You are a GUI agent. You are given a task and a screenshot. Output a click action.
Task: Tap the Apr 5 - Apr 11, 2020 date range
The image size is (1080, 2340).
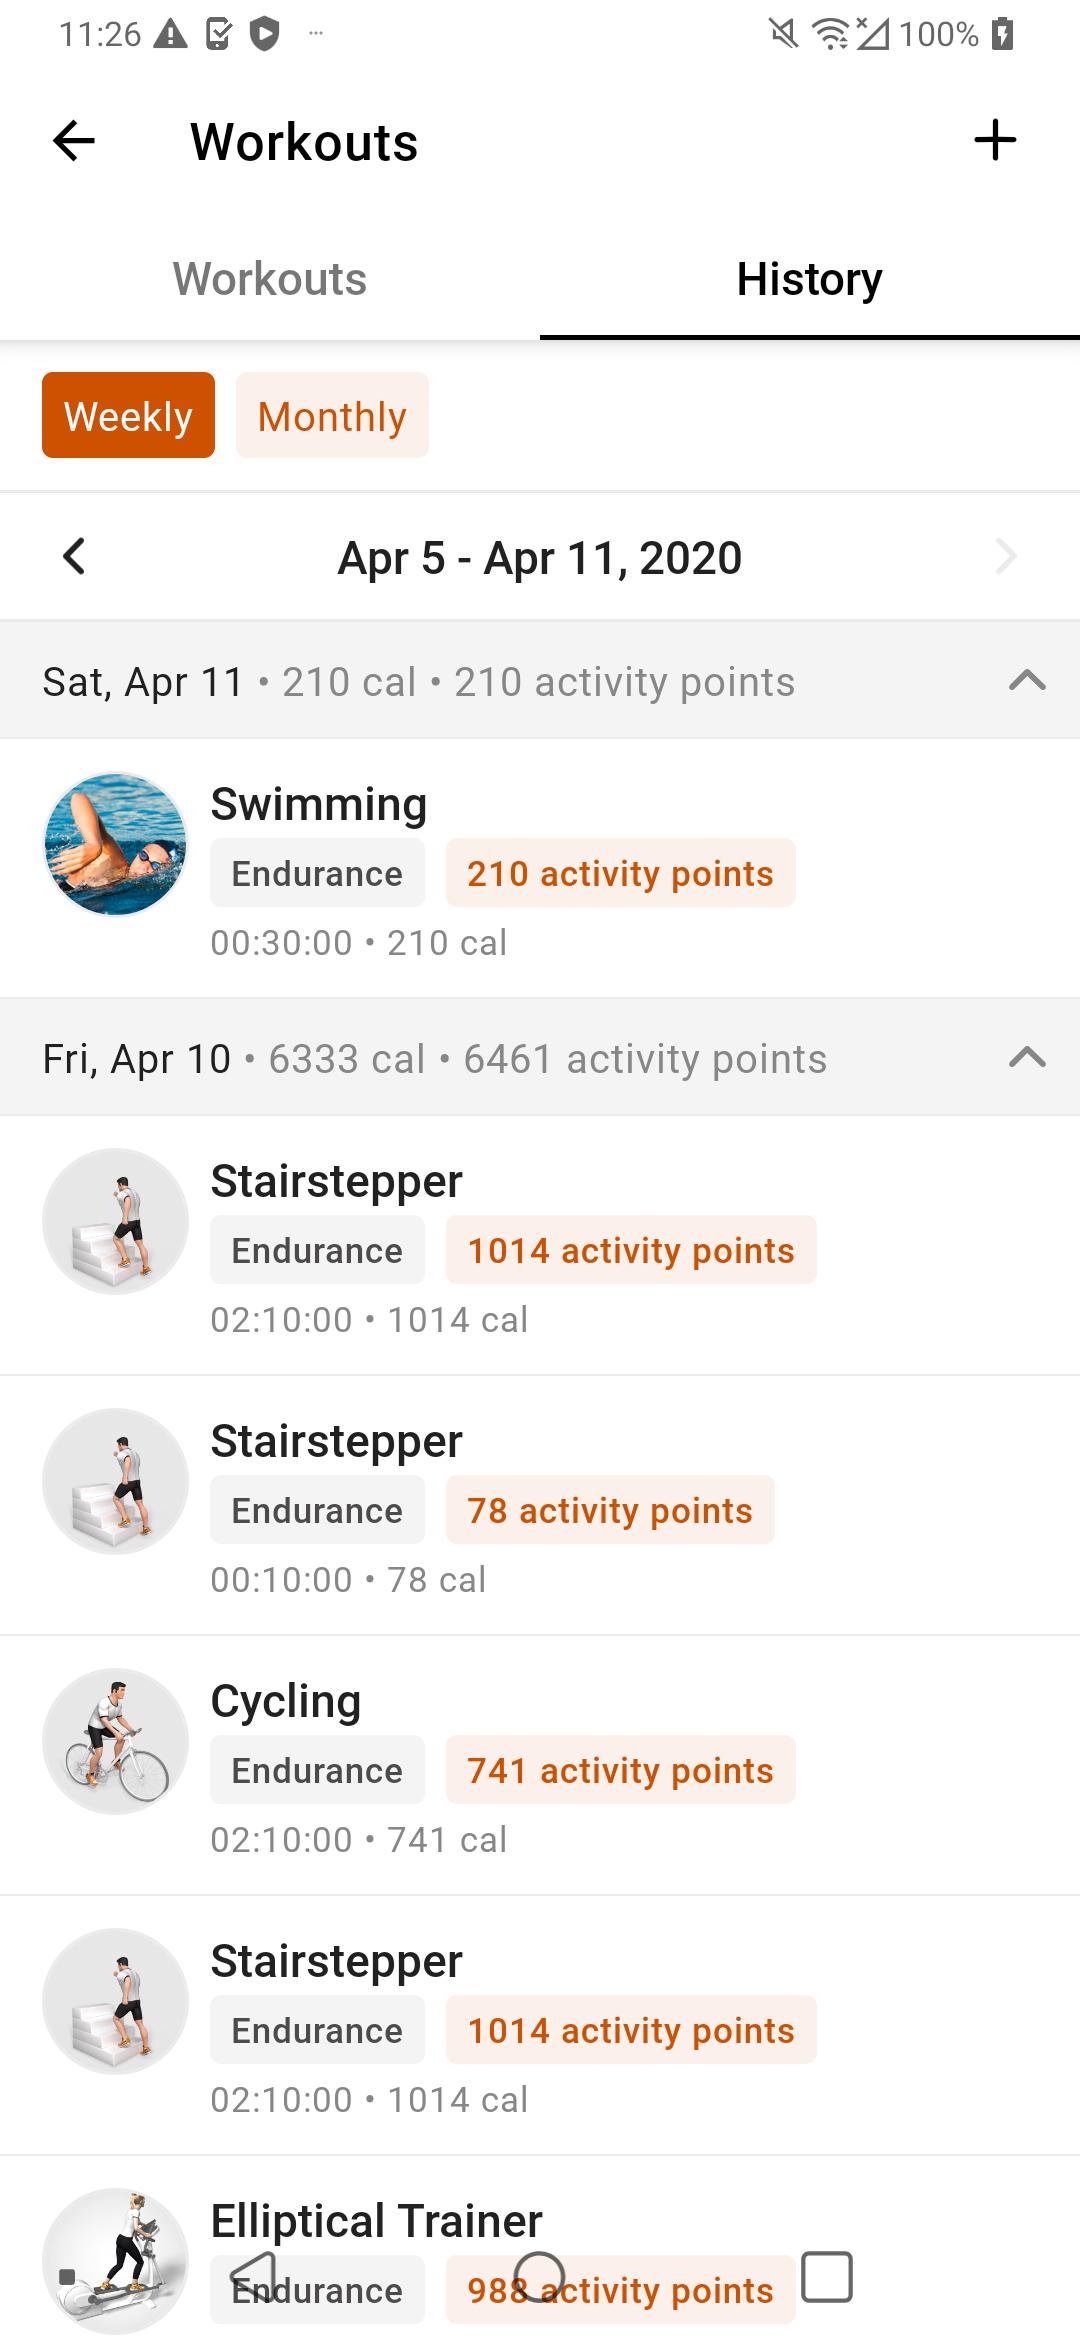click(540, 558)
